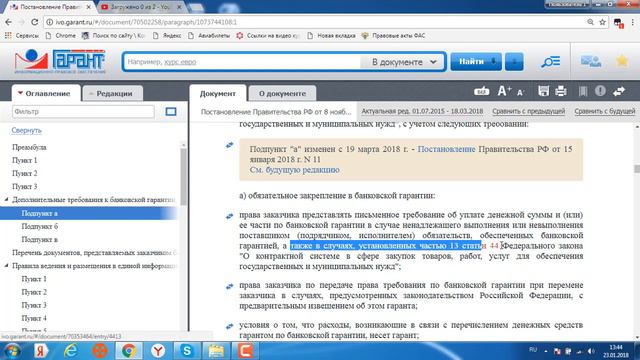Decrease document font size with A-
This screenshot has width=640, height=360.
520,93
